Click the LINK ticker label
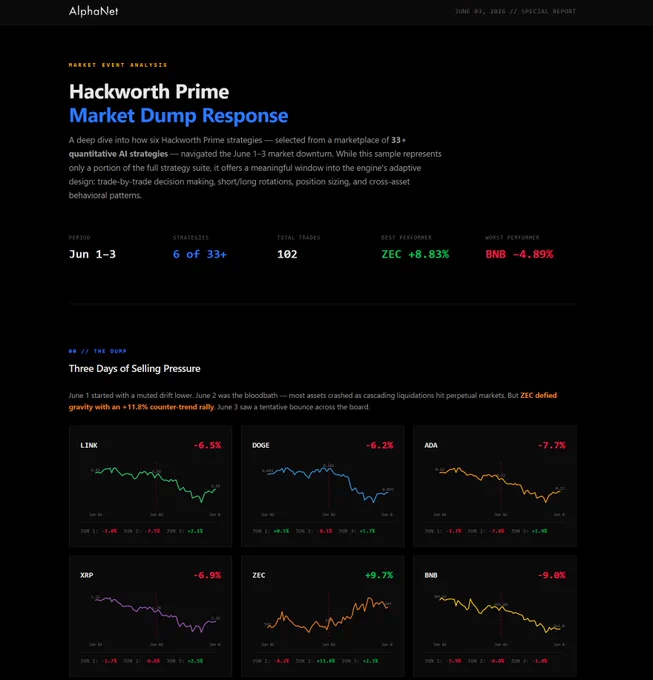 click(x=88, y=445)
